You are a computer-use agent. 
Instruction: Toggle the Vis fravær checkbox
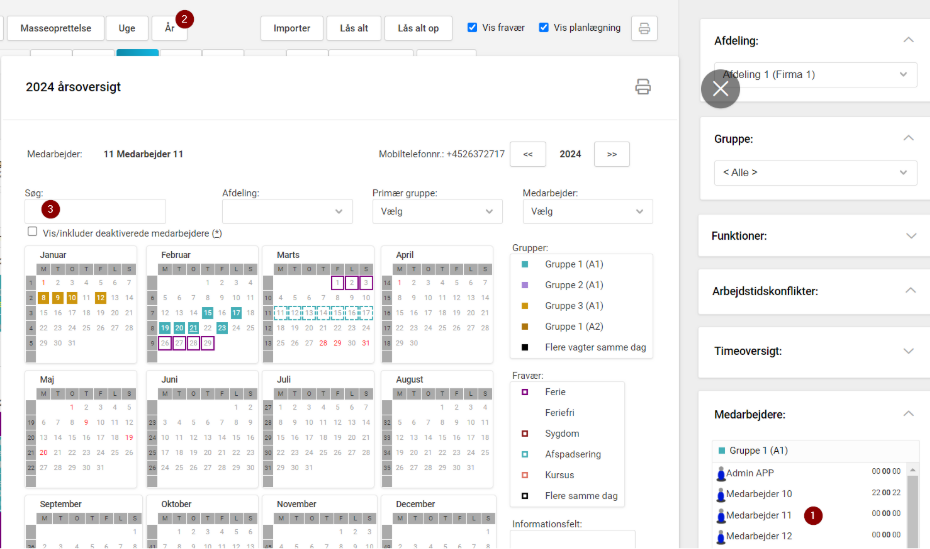tap(472, 28)
